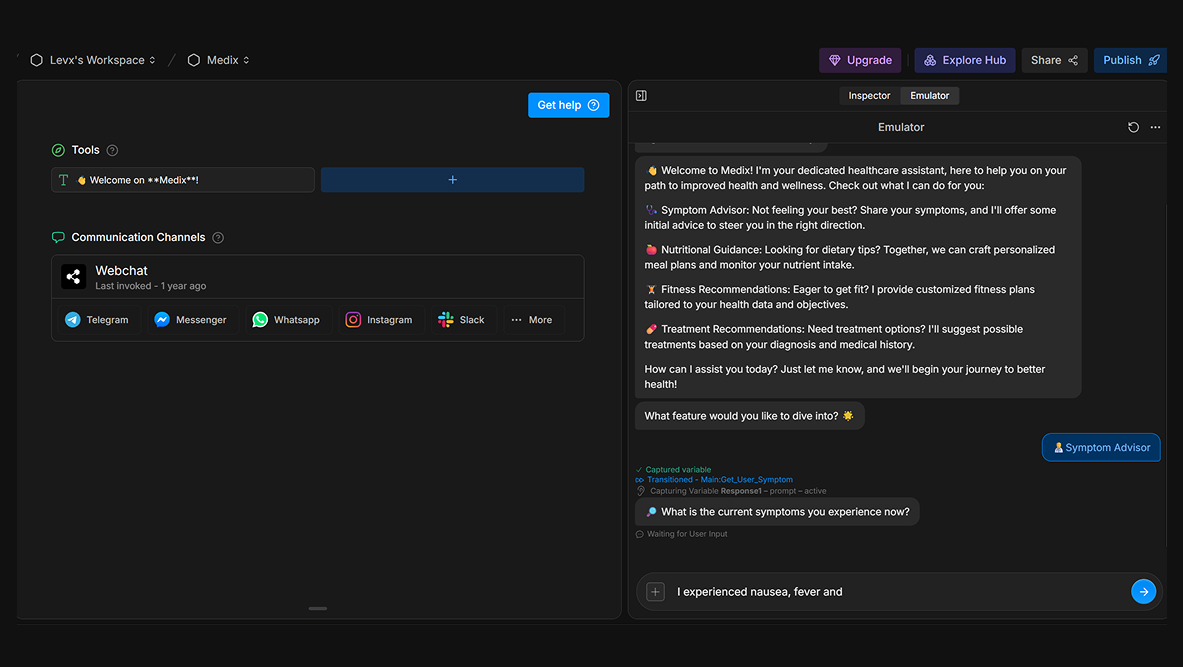Viewport: 1183px width, 667px height.
Task: Open the Medix bot selector dropdown
Action: (219, 60)
